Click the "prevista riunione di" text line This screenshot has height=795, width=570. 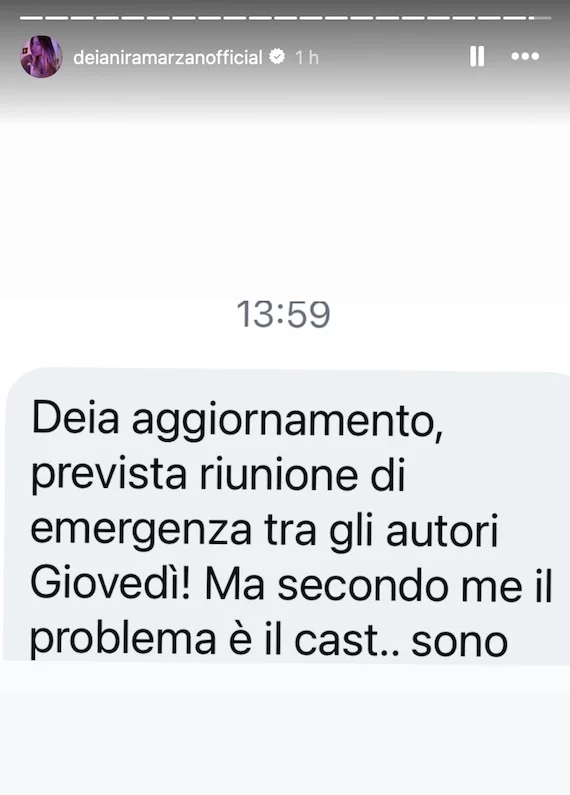[x=218, y=475]
